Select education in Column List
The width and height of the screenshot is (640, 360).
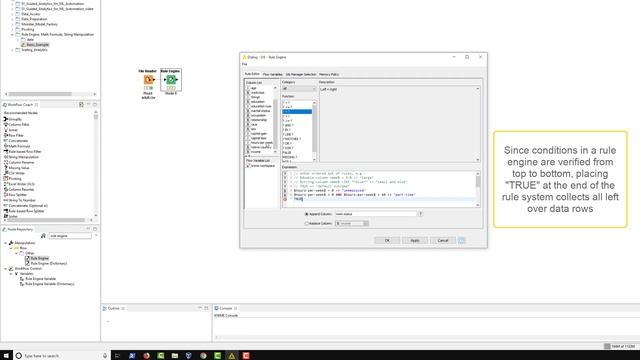(257, 102)
